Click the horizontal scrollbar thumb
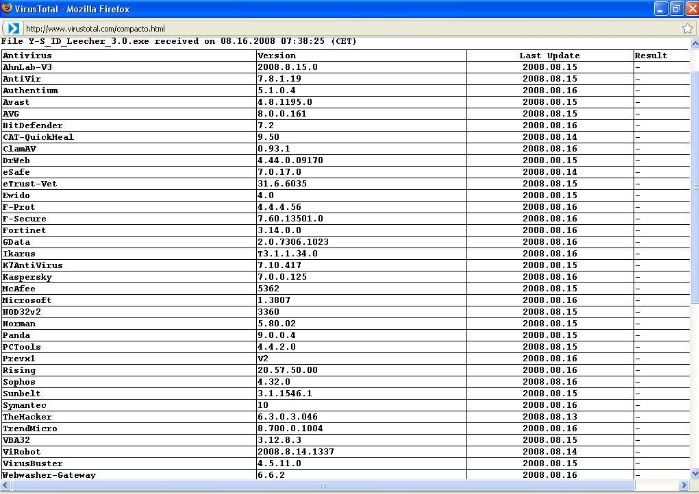 coord(323,485)
